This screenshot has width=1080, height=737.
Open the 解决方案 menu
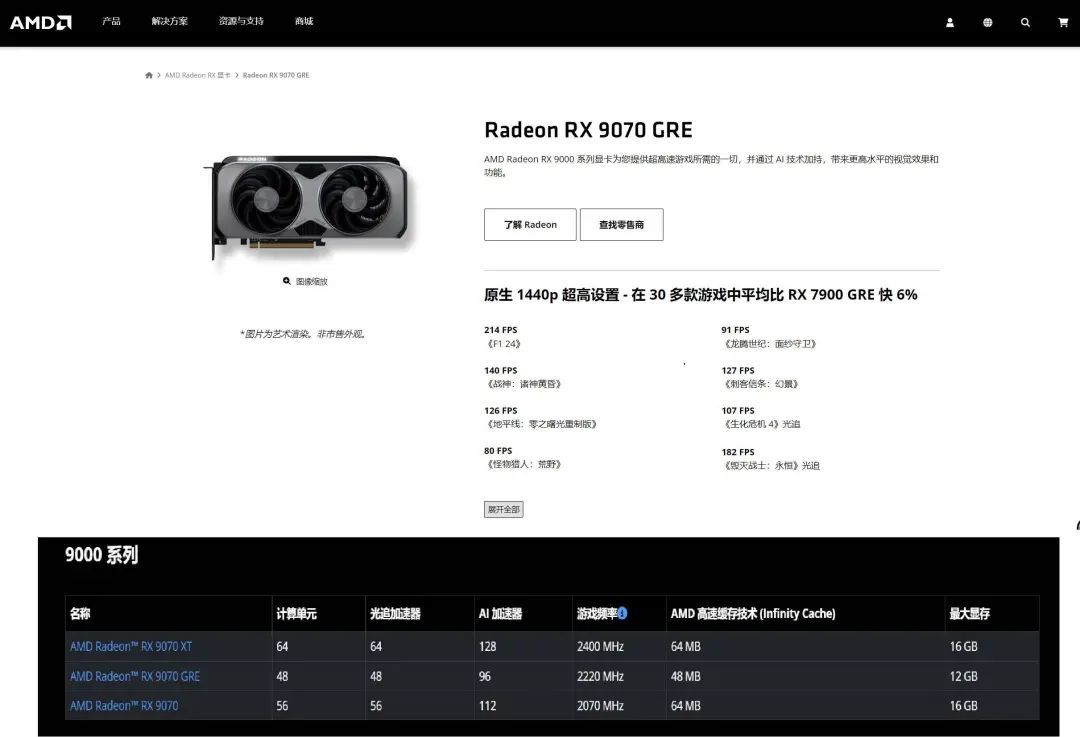click(169, 21)
